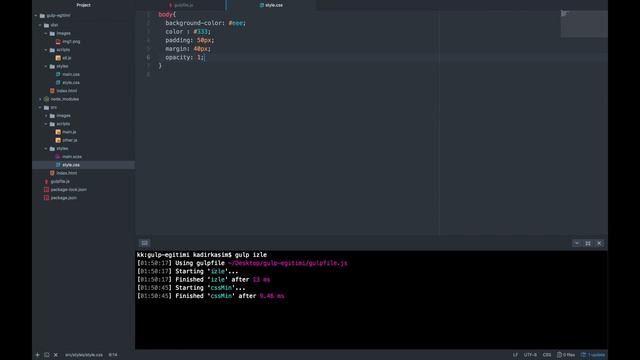The image size is (640, 360).
Task: Close all terminals via status bar X
Action: [56, 355]
